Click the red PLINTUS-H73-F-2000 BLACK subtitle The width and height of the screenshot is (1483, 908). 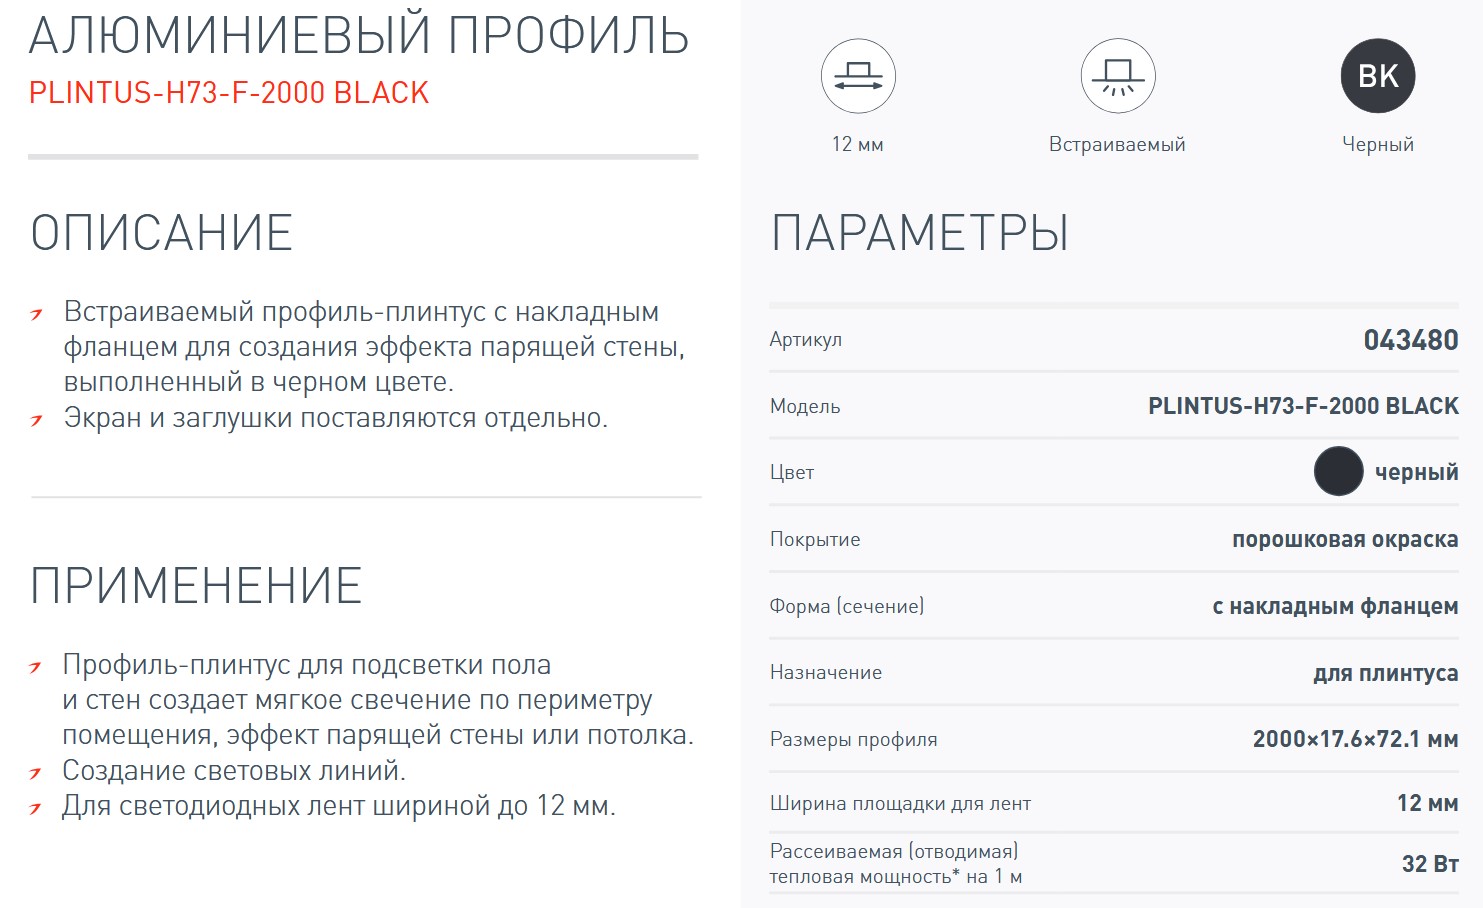[x=229, y=93]
